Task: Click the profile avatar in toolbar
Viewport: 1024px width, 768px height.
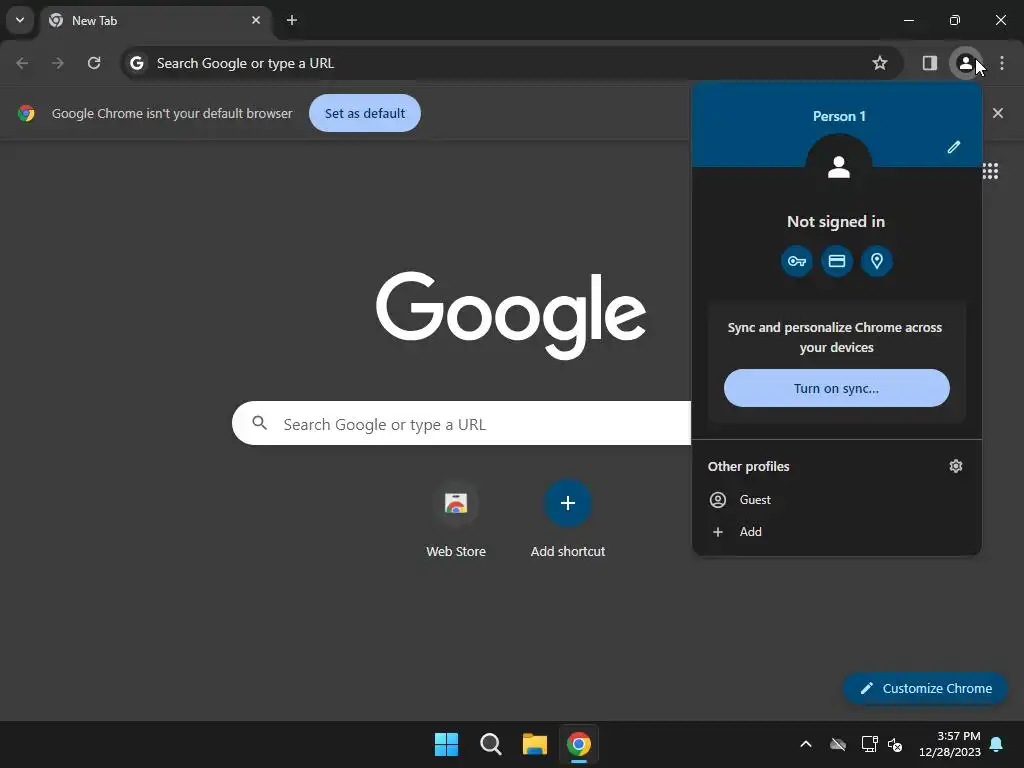Action: [965, 63]
